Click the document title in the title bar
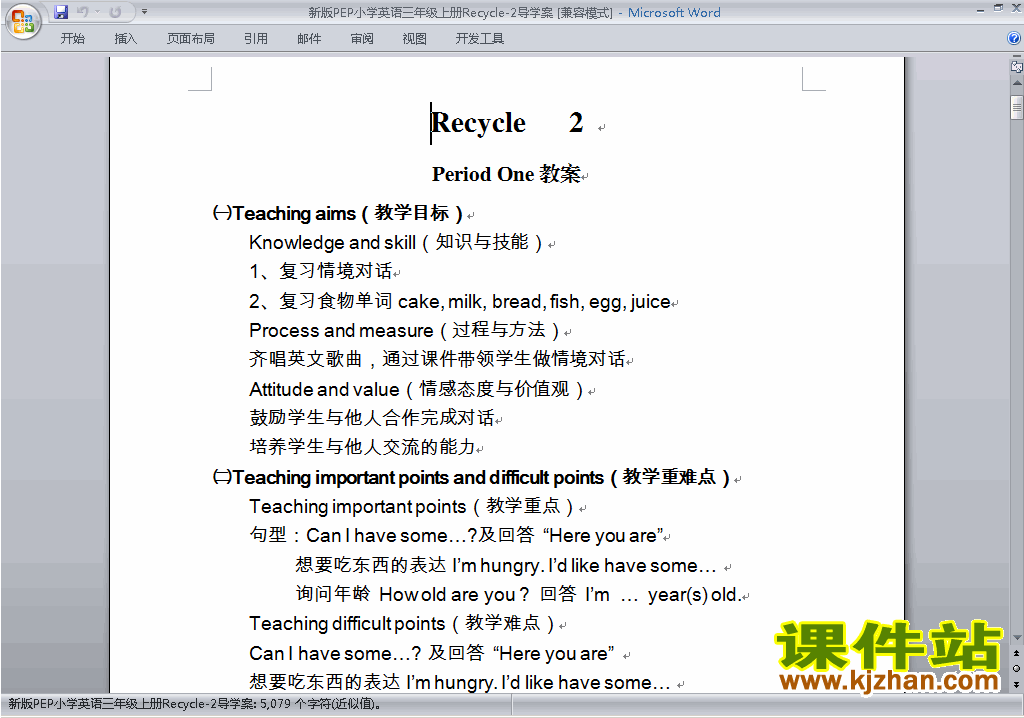1024x718 pixels. (x=514, y=12)
